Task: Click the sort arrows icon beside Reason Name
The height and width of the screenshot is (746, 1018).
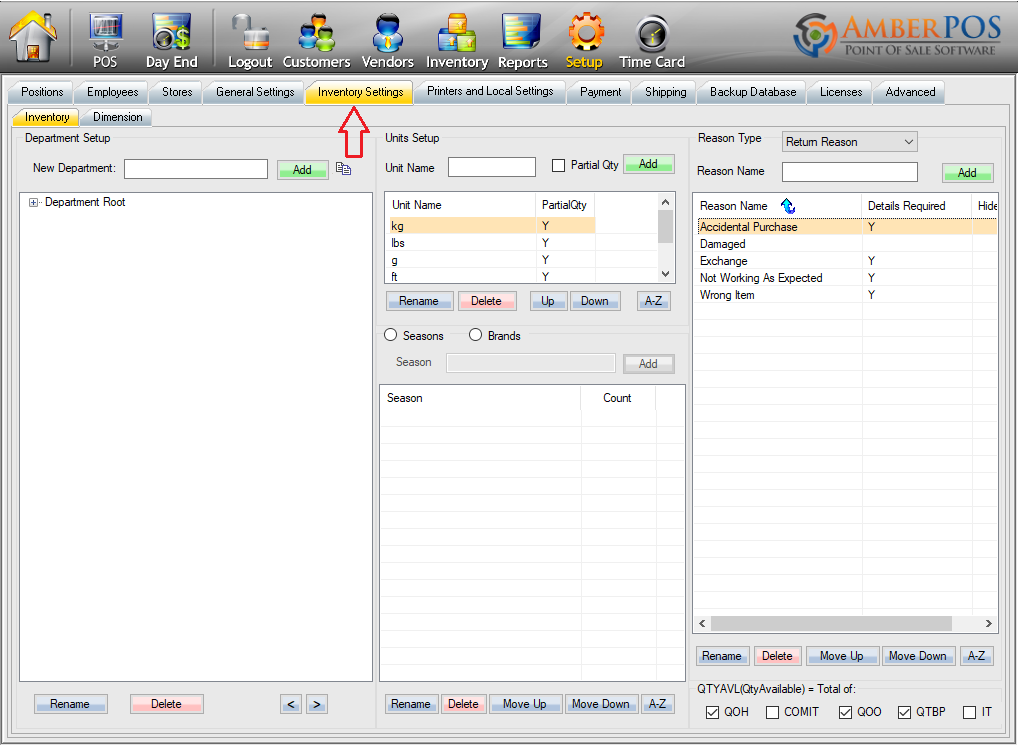Action: coord(788,206)
